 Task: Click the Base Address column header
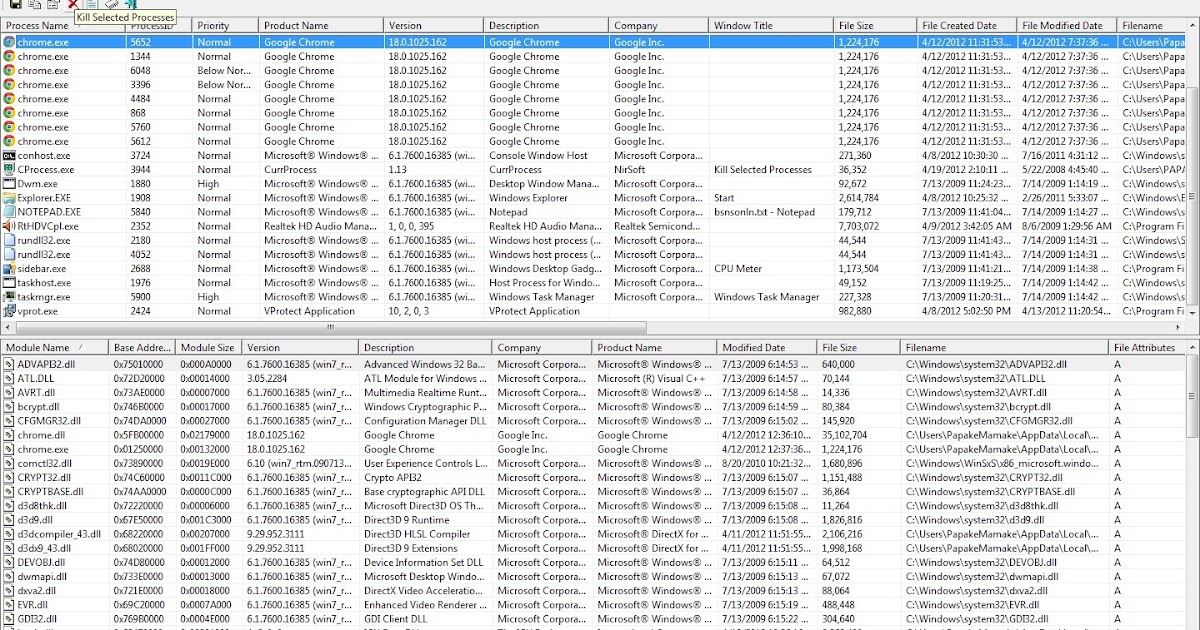[x=143, y=347]
